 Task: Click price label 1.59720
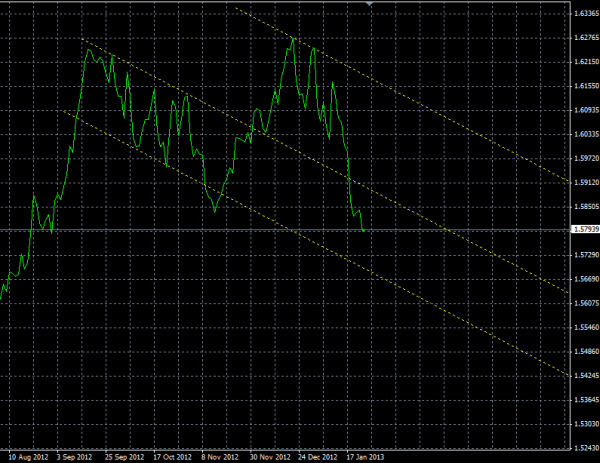tap(587, 158)
